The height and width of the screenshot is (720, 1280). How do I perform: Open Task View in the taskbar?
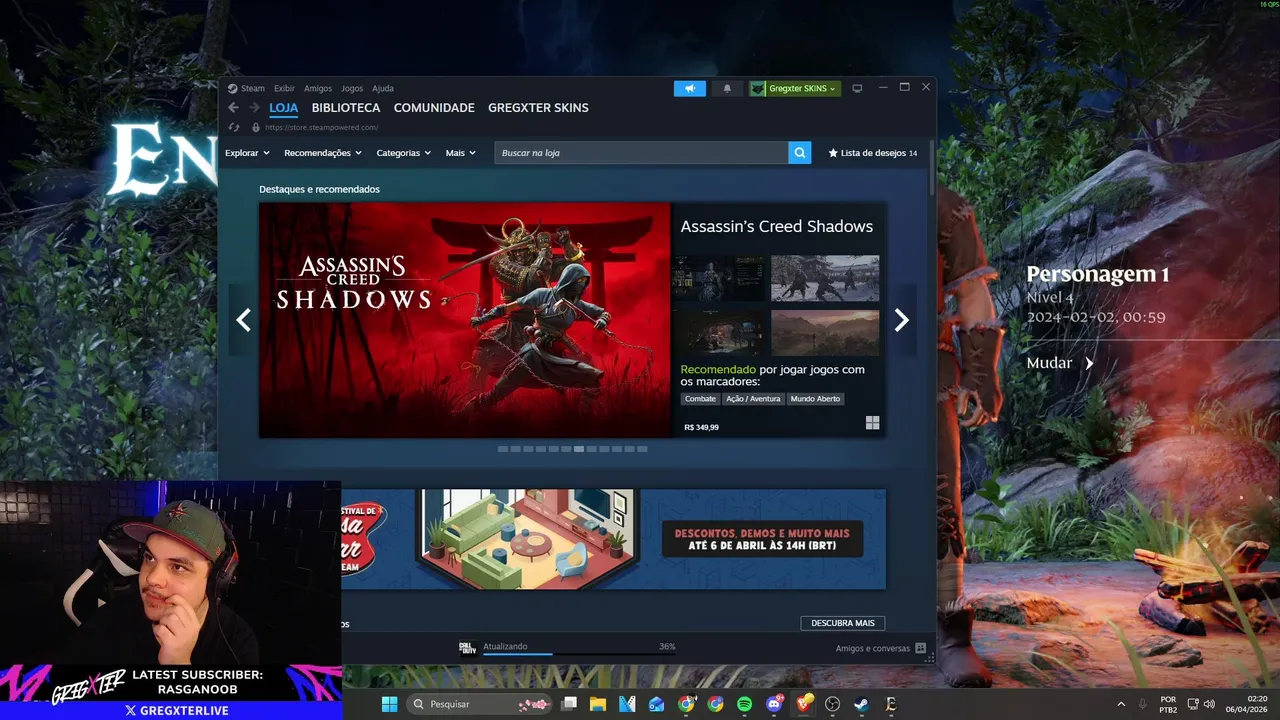pyautogui.click(x=569, y=704)
